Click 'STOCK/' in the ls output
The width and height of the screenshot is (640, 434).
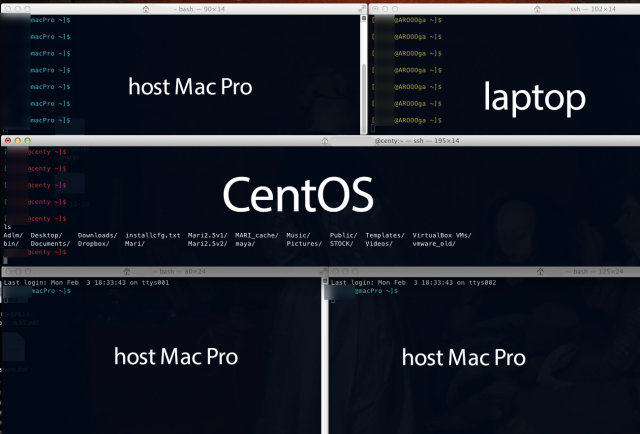341,244
